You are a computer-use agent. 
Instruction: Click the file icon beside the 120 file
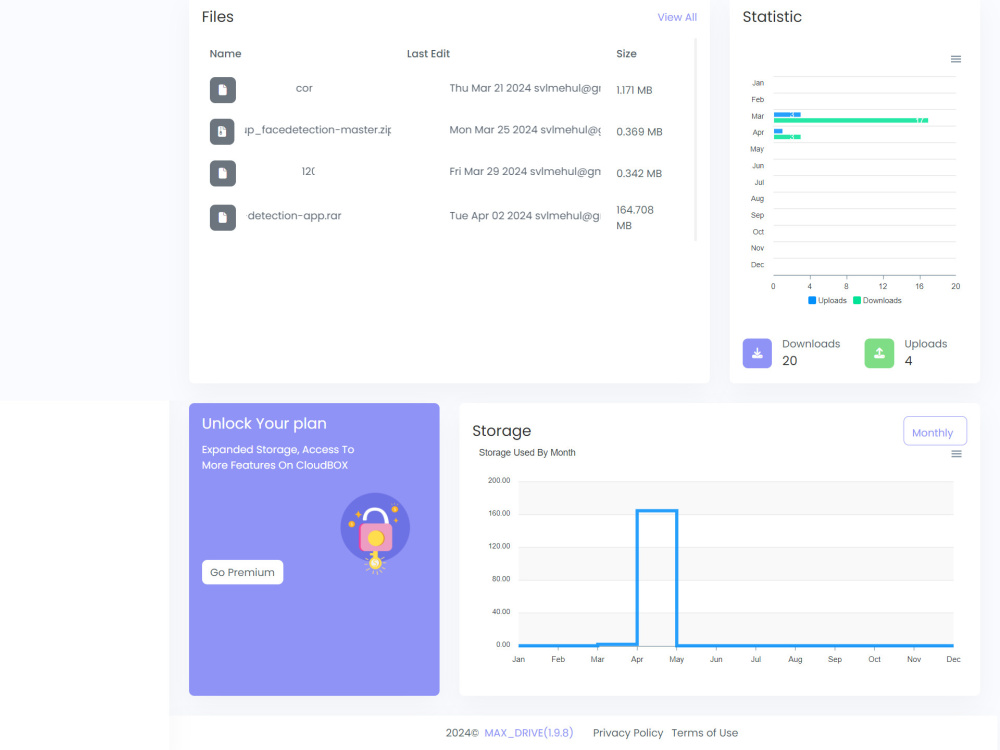222,173
